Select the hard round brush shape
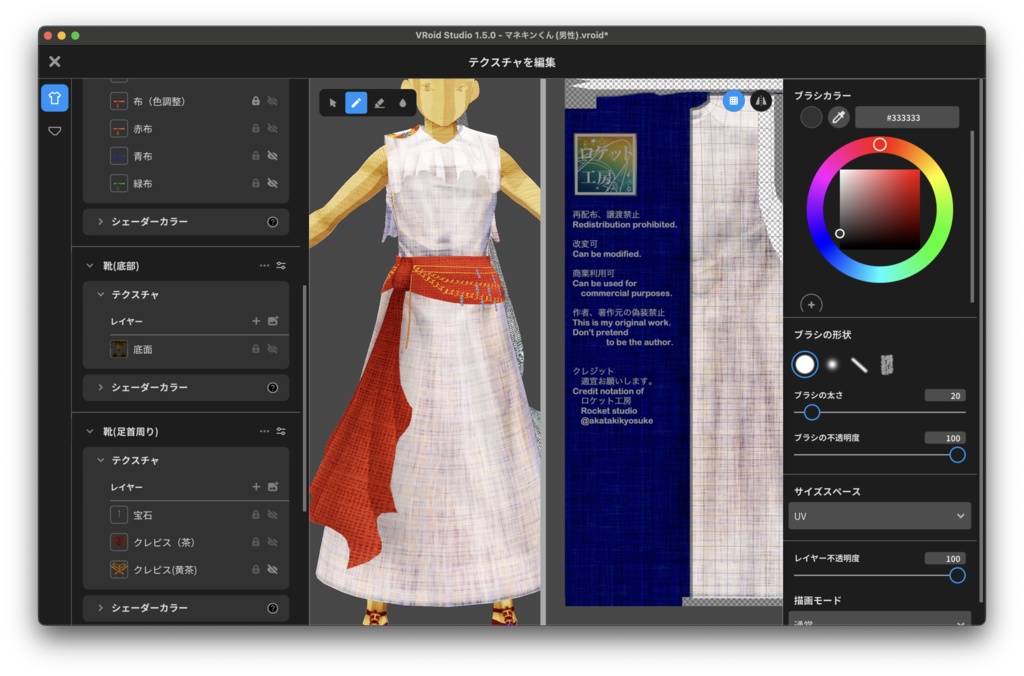This screenshot has width=1024, height=676. 805,364
